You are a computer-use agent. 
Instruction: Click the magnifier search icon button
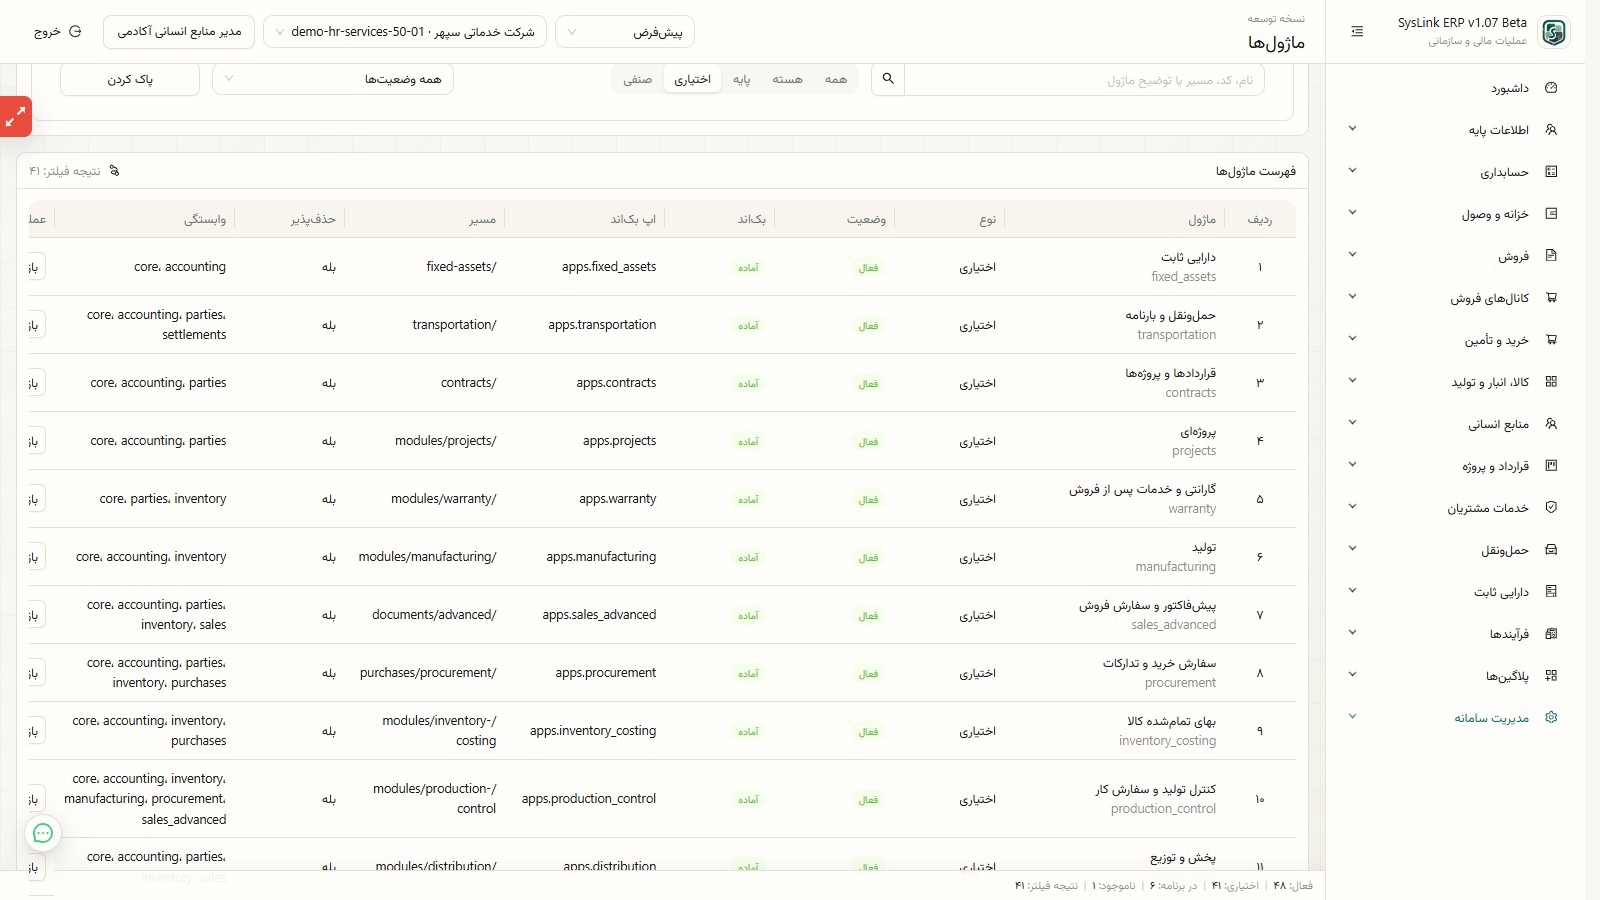coord(888,79)
